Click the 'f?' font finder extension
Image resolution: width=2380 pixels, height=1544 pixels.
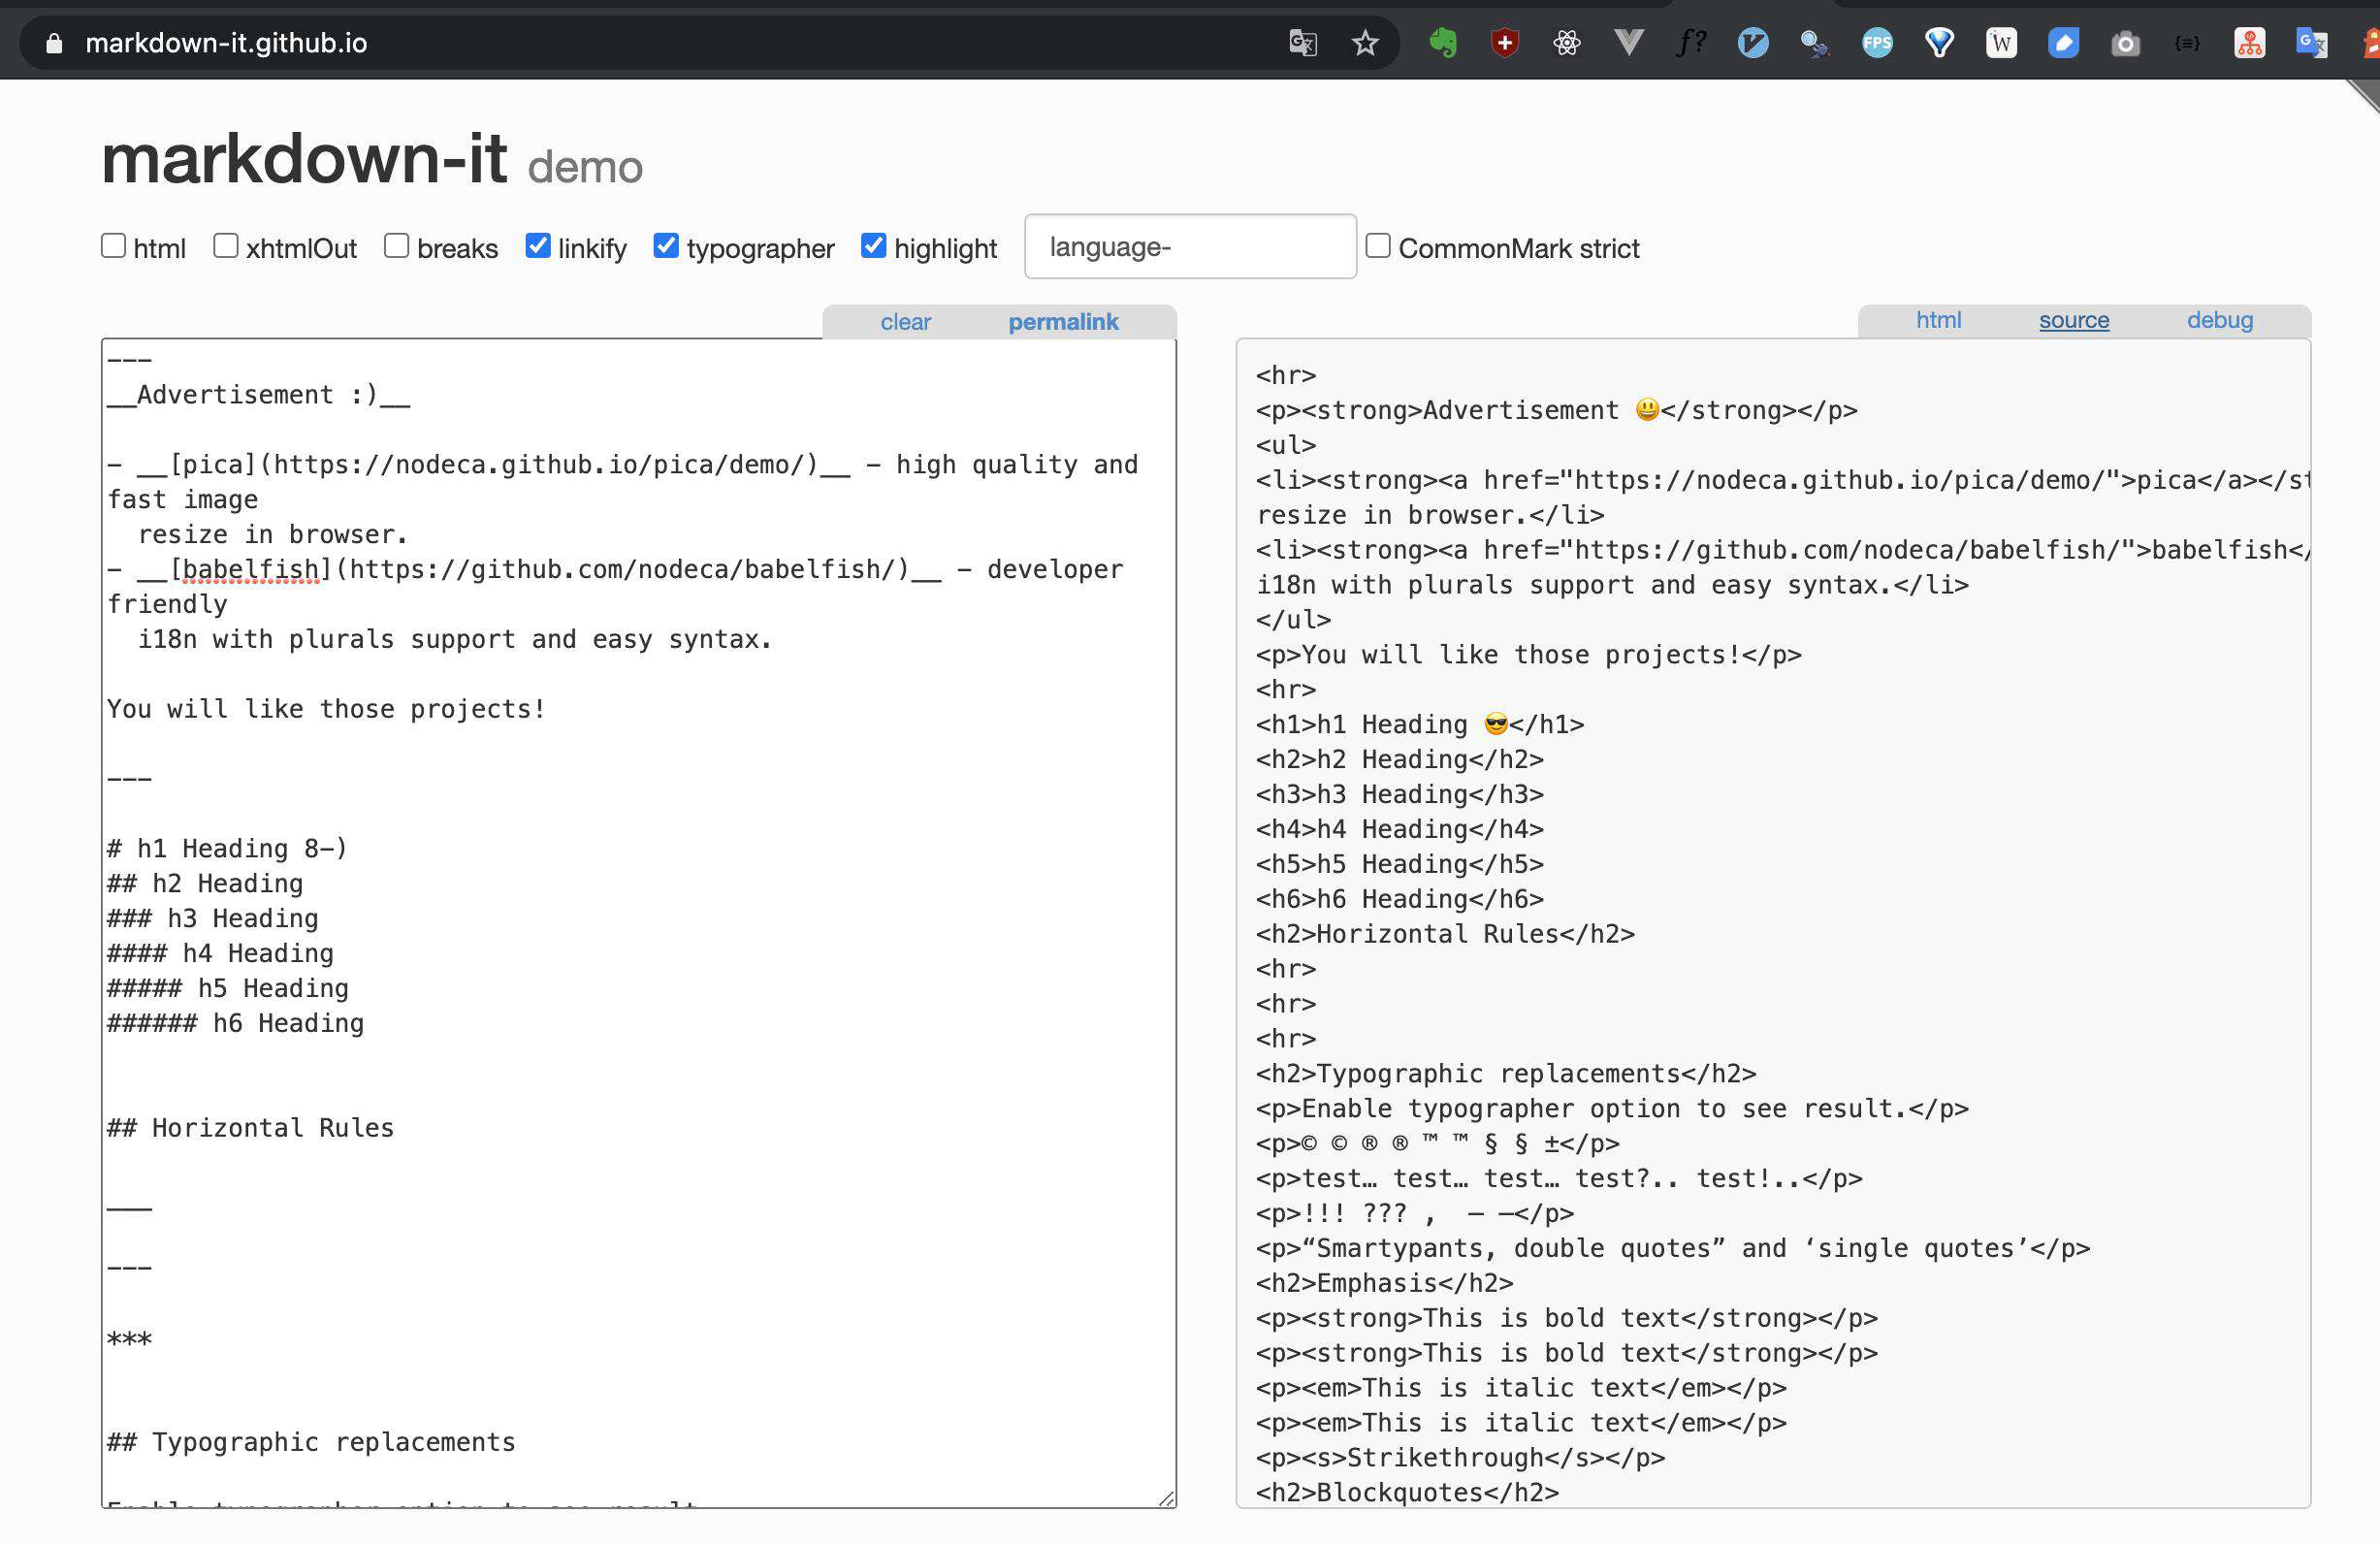click(x=1690, y=43)
